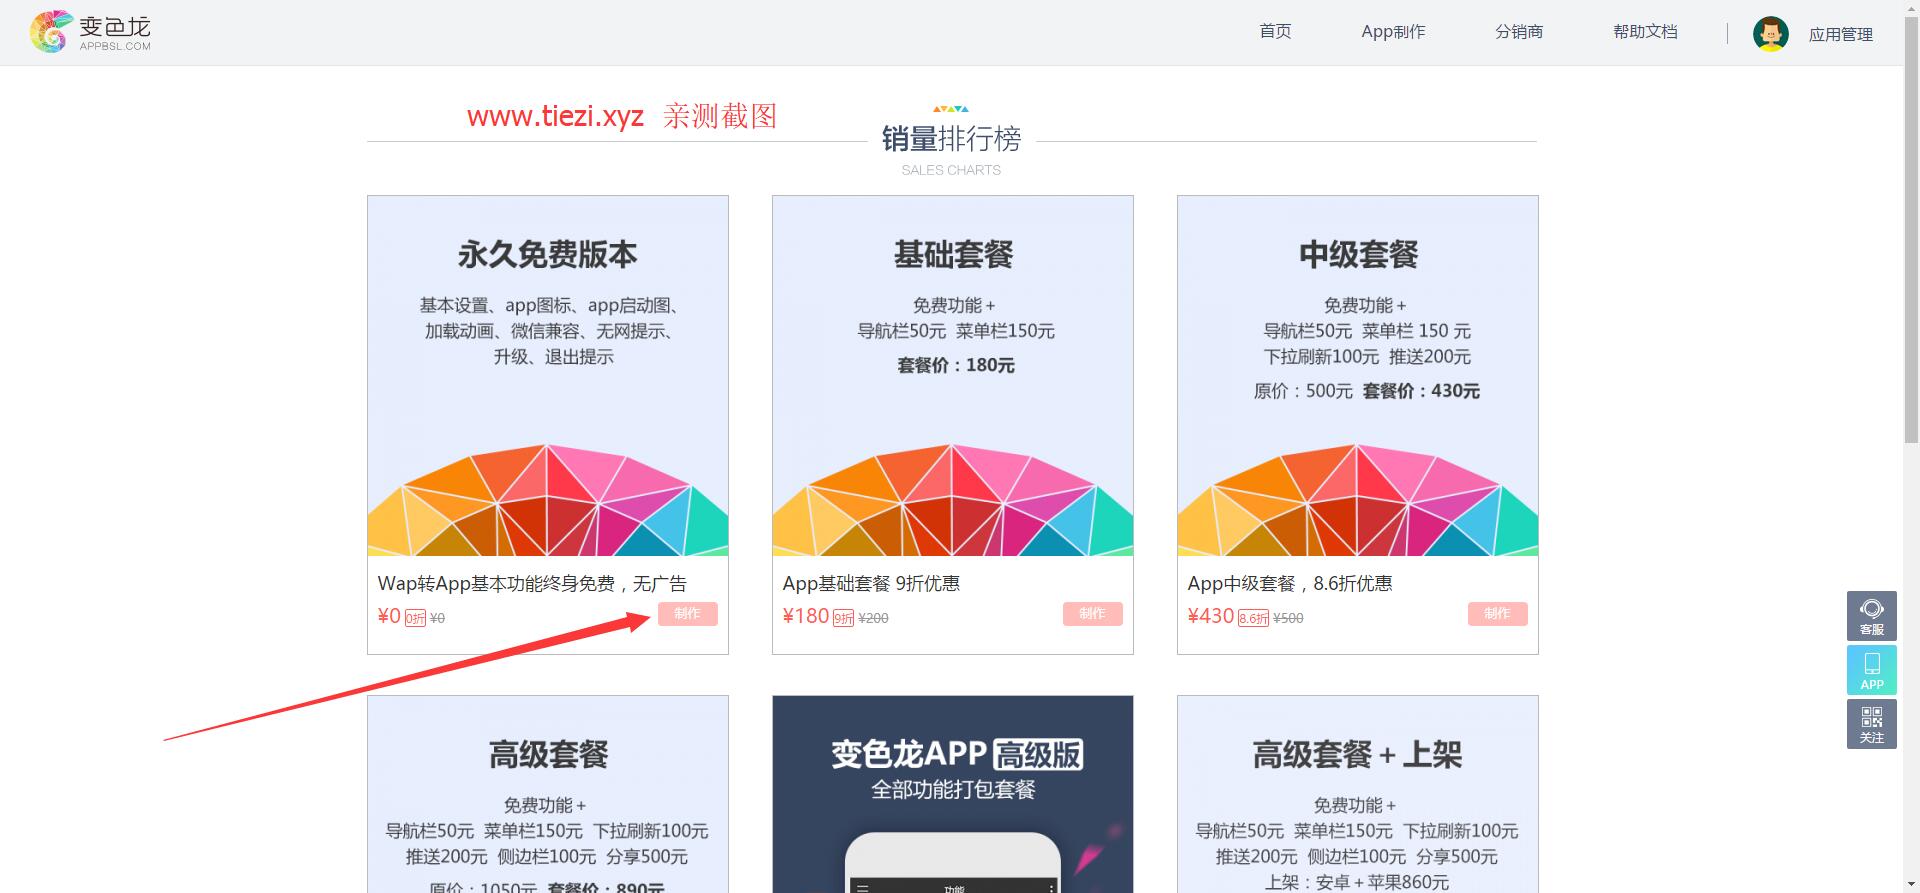The image size is (1920, 893).
Task: Open the 高级套餐 card image
Action: coord(548,794)
